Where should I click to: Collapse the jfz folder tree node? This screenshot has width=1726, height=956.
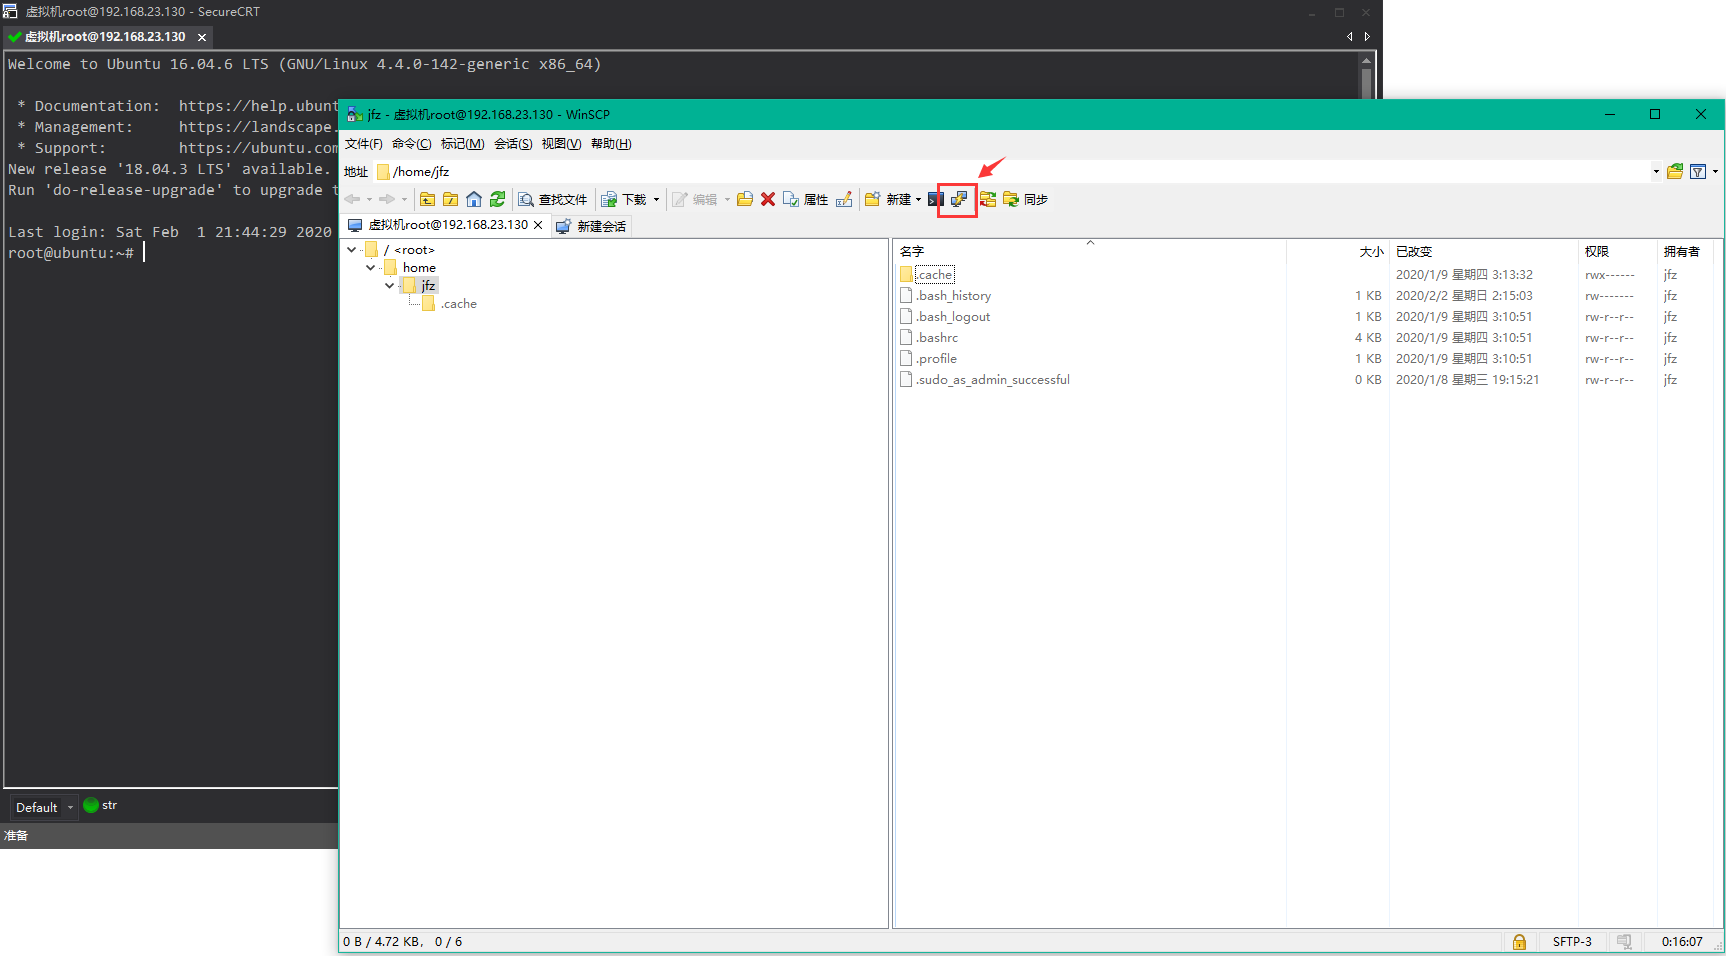click(x=390, y=286)
